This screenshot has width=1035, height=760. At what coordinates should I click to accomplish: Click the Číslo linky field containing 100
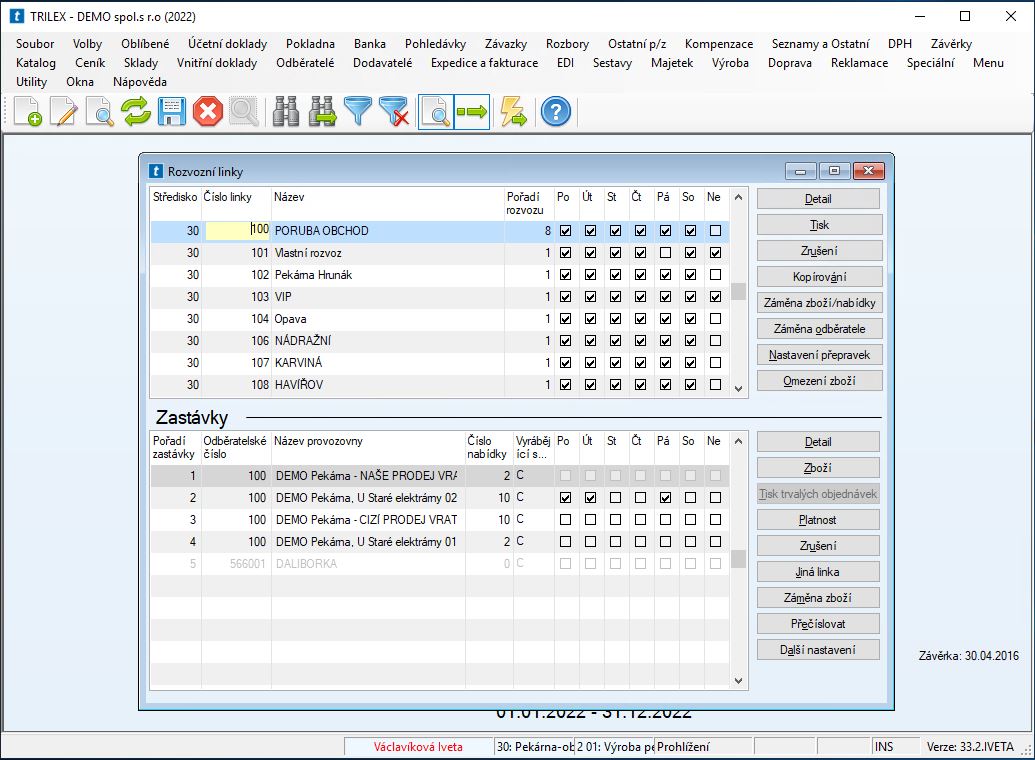237,230
